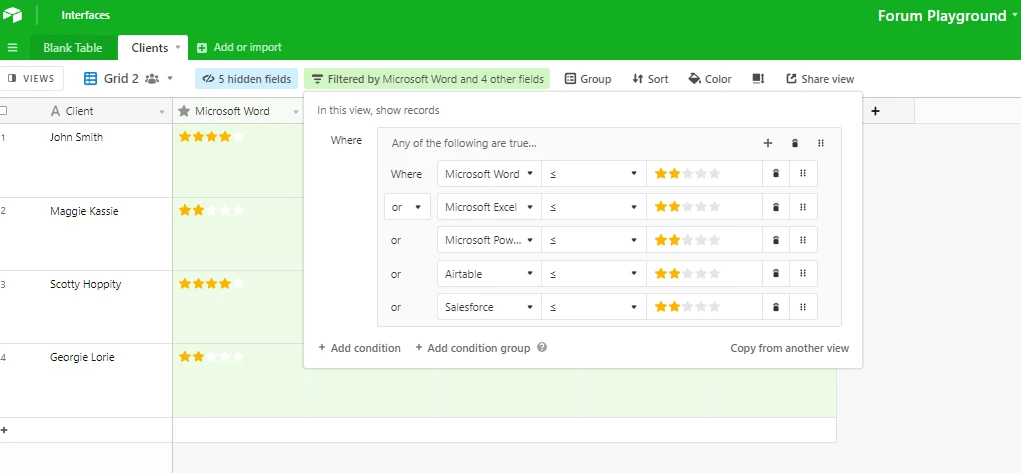Image resolution: width=1021 pixels, height=473 pixels.
Task: Click Add condition group
Action: (473, 348)
